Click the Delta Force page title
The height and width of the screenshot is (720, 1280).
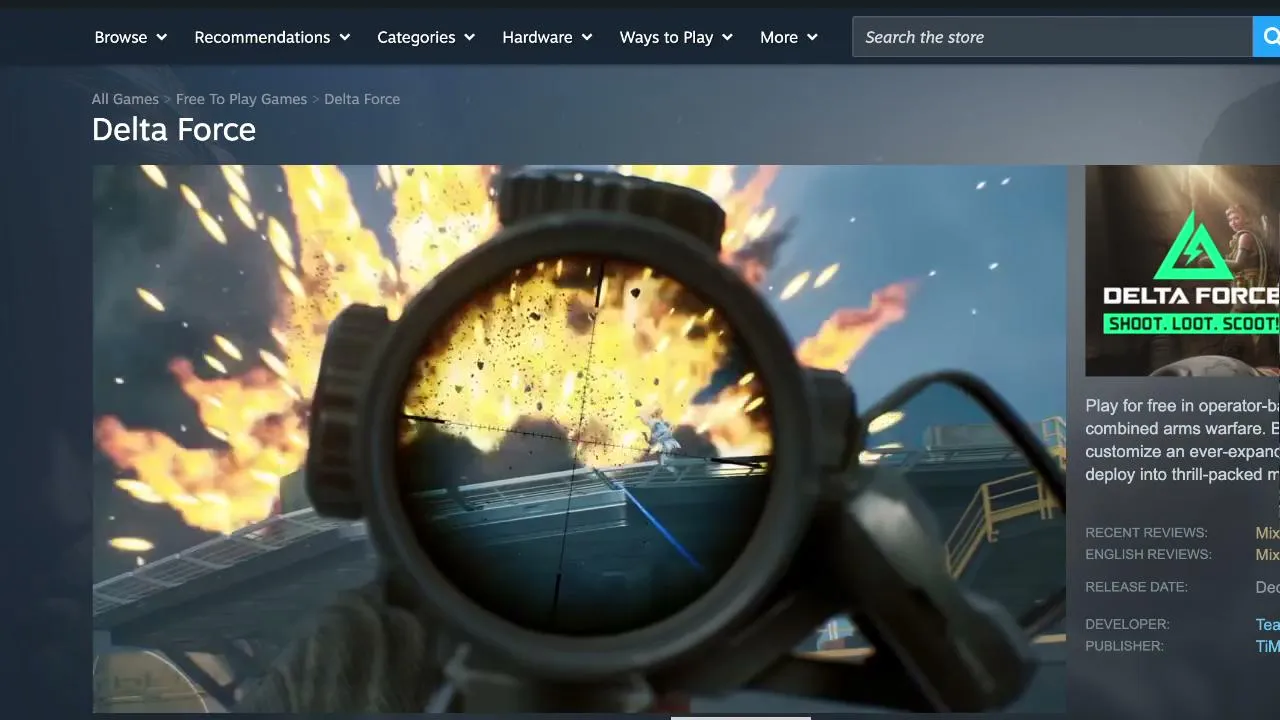click(174, 130)
